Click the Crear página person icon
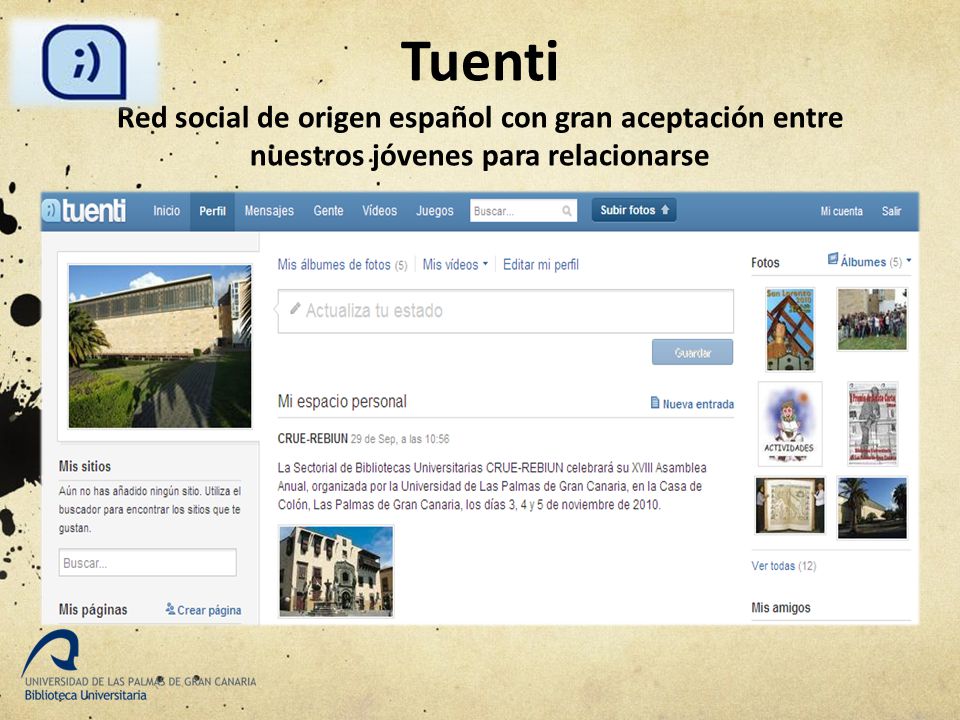Viewport: 960px width, 720px height. tap(170, 609)
